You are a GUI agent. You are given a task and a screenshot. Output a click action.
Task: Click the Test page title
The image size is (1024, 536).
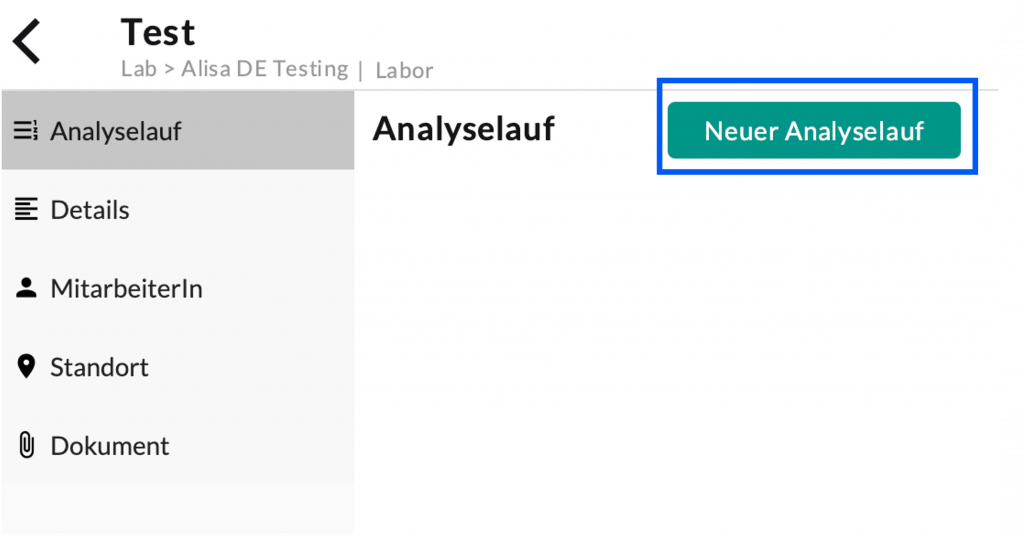tap(158, 32)
